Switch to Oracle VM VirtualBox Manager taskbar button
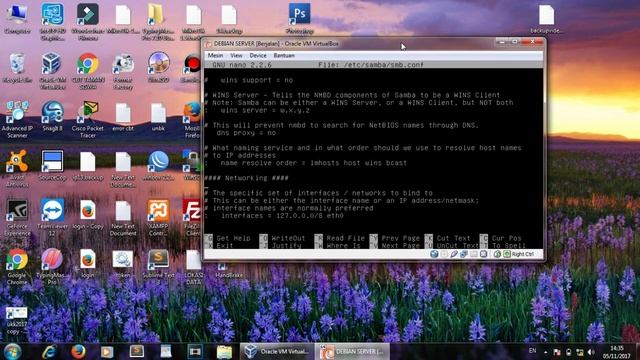 [x=276, y=351]
